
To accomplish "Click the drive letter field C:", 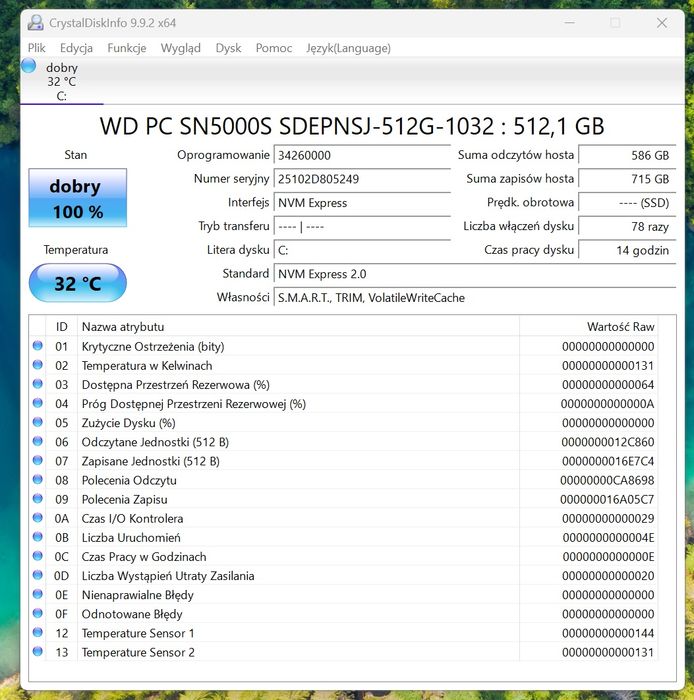I will click(x=362, y=250).
